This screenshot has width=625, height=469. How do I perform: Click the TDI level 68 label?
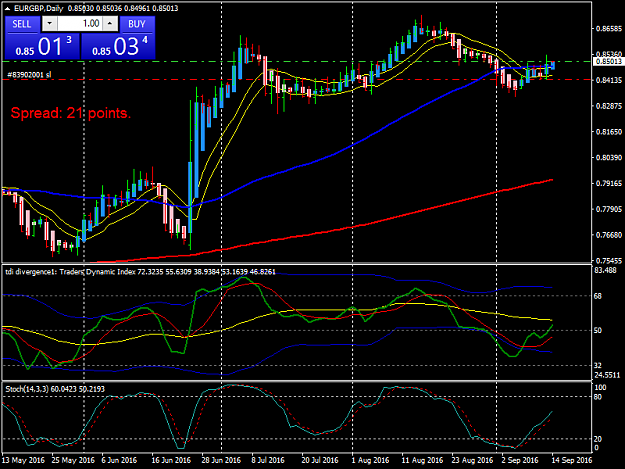pyautogui.click(x=598, y=296)
